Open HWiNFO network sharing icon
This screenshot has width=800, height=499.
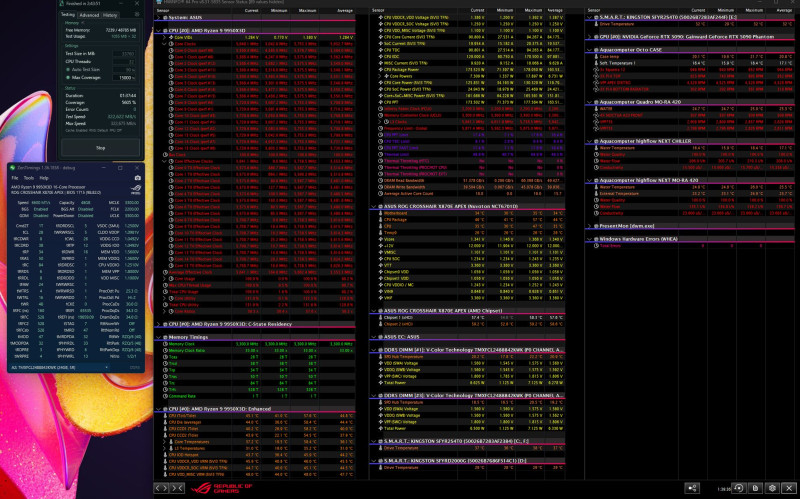pyautogui.click(x=692, y=488)
